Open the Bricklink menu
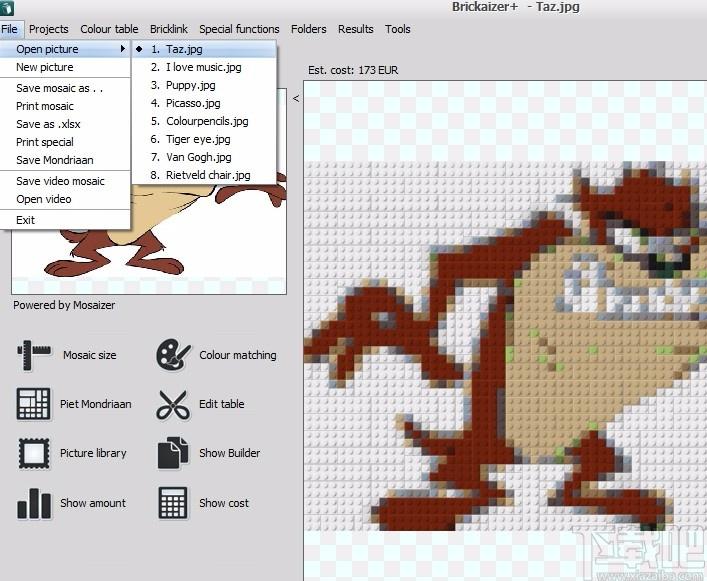The width and height of the screenshot is (707, 581). tap(169, 29)
